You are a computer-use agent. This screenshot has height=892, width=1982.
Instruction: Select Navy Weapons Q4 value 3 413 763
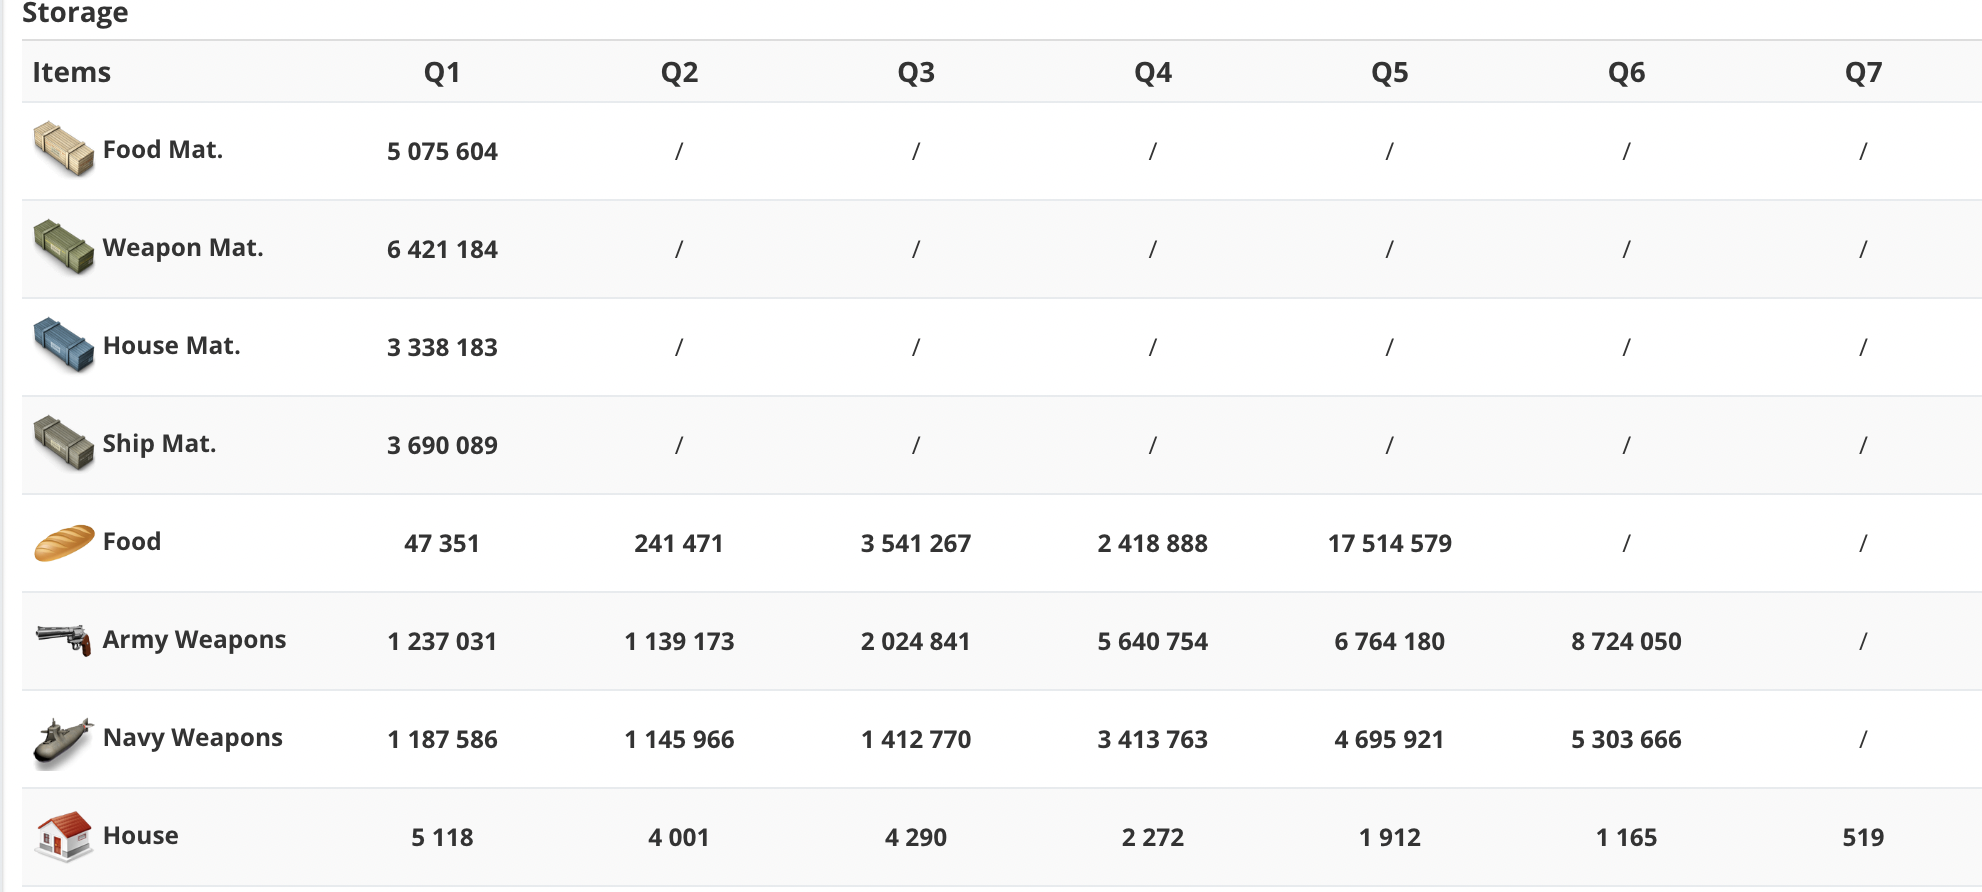[1152, 739]
